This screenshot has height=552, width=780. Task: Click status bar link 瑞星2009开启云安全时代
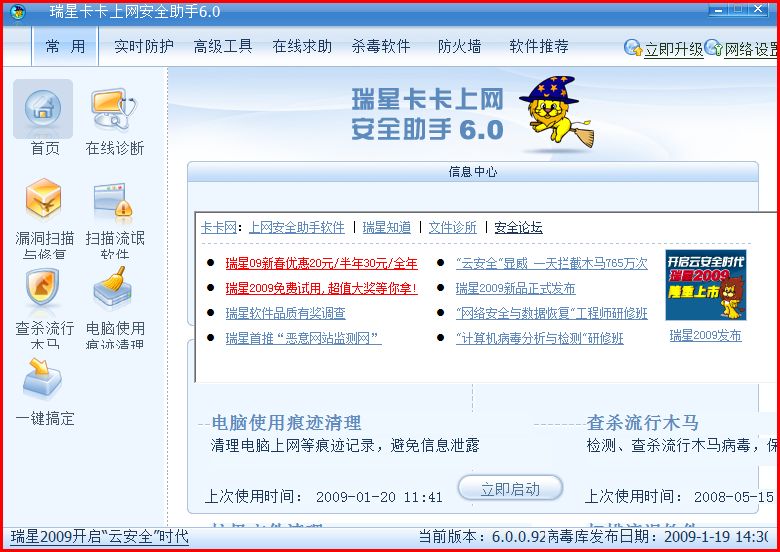point(99,537)
